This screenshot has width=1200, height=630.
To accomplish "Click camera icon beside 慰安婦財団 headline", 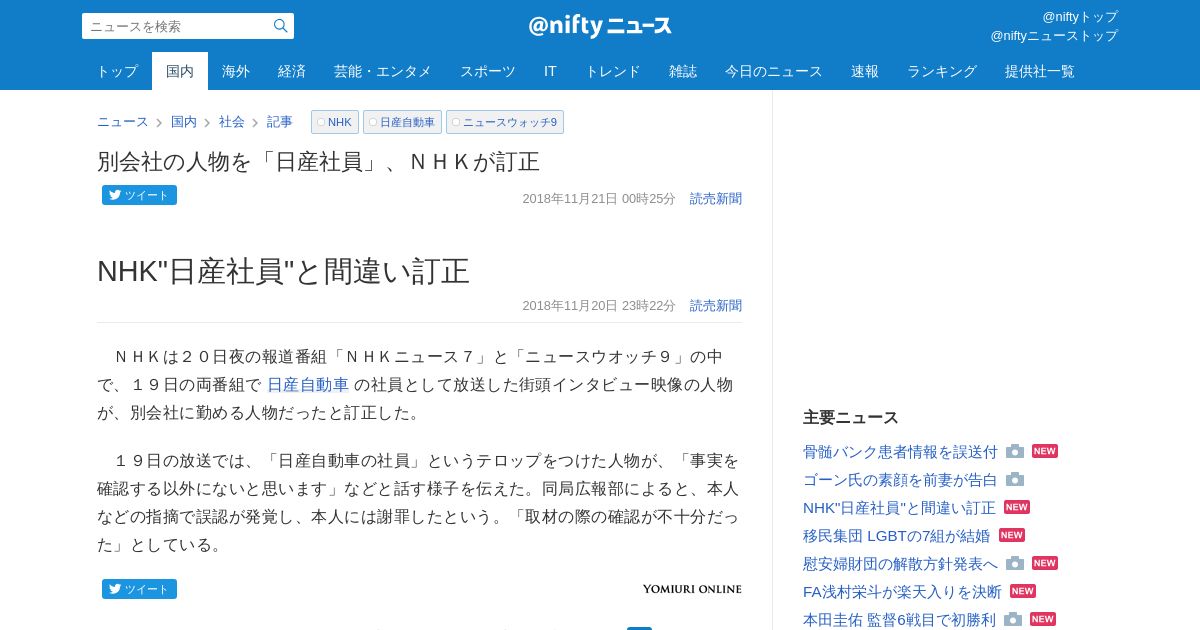I will pos(1015,564).
